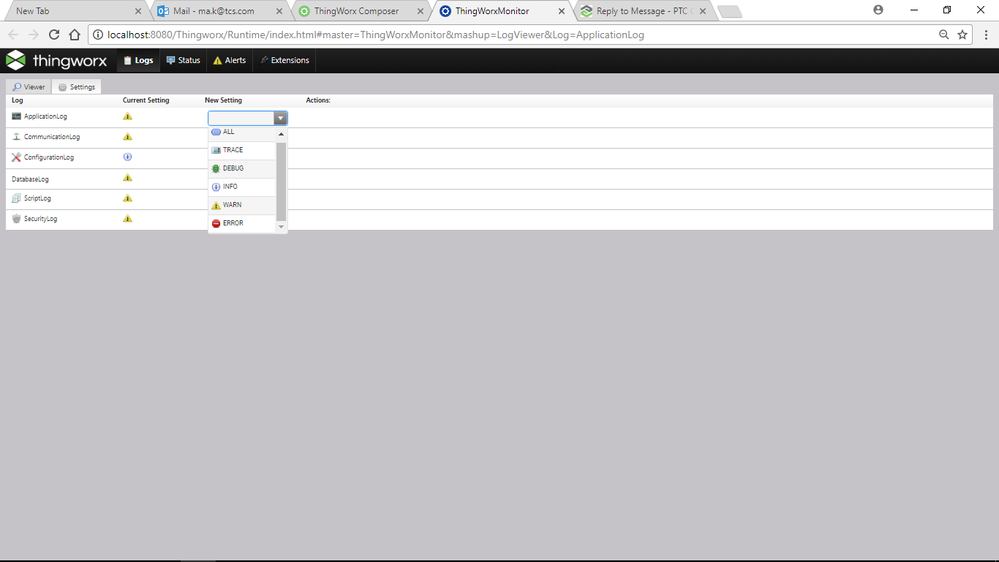Click dropdown list scroll up arrow
999x562 pixels.
point(281,134)
